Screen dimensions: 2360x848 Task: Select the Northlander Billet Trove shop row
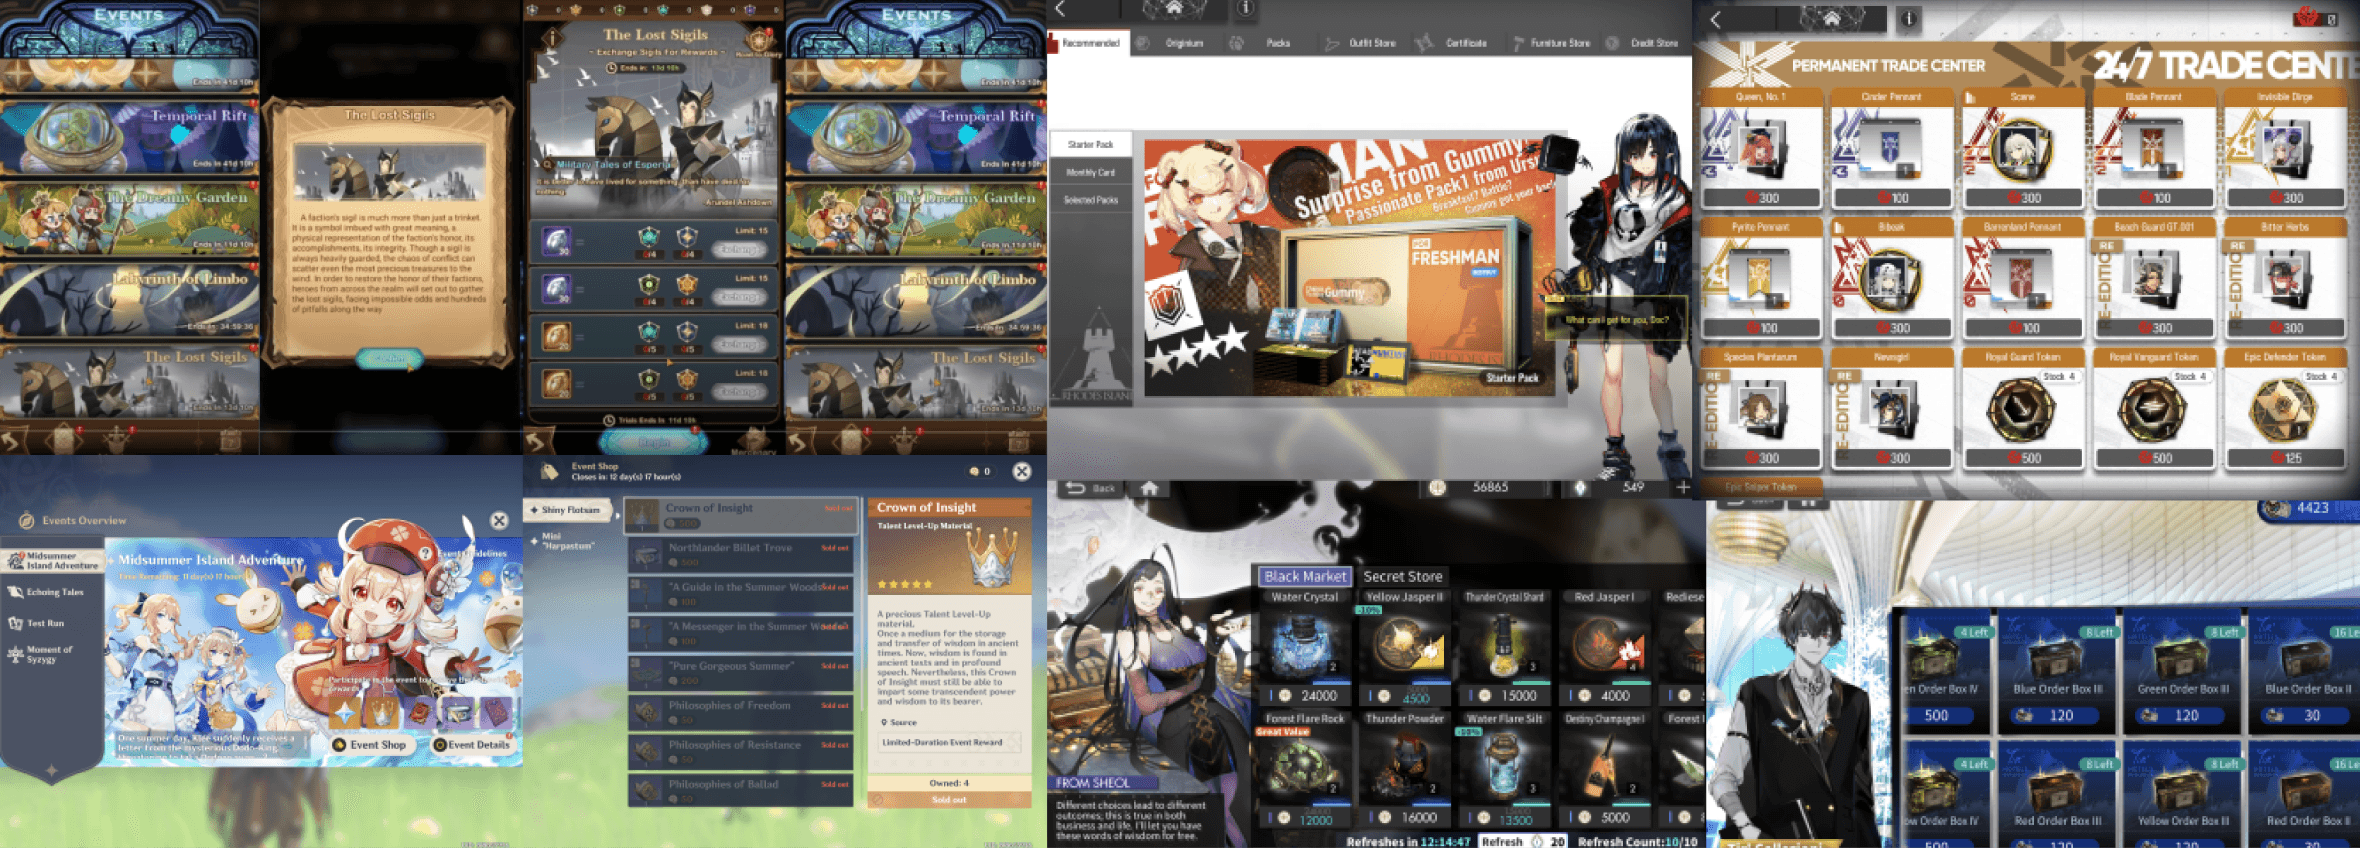[x=740, y=554]
